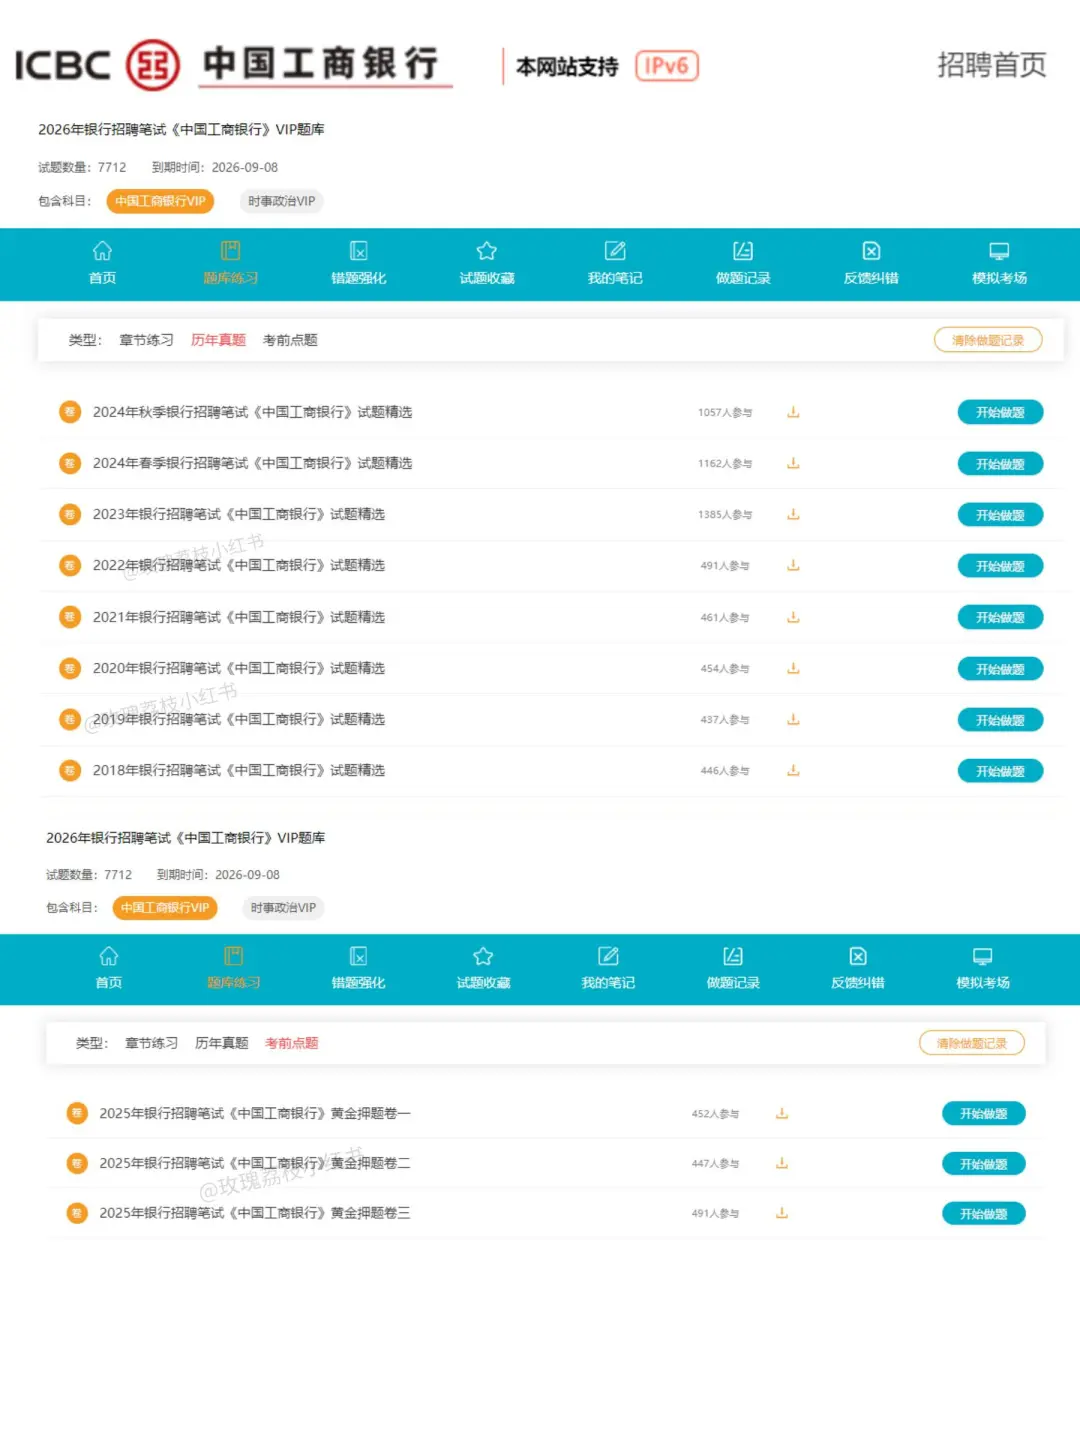This screenshot has height=1440, width=1080.
Task: Open 做题记录 icon in the lower navigation bar
Action: coord(733,956)
